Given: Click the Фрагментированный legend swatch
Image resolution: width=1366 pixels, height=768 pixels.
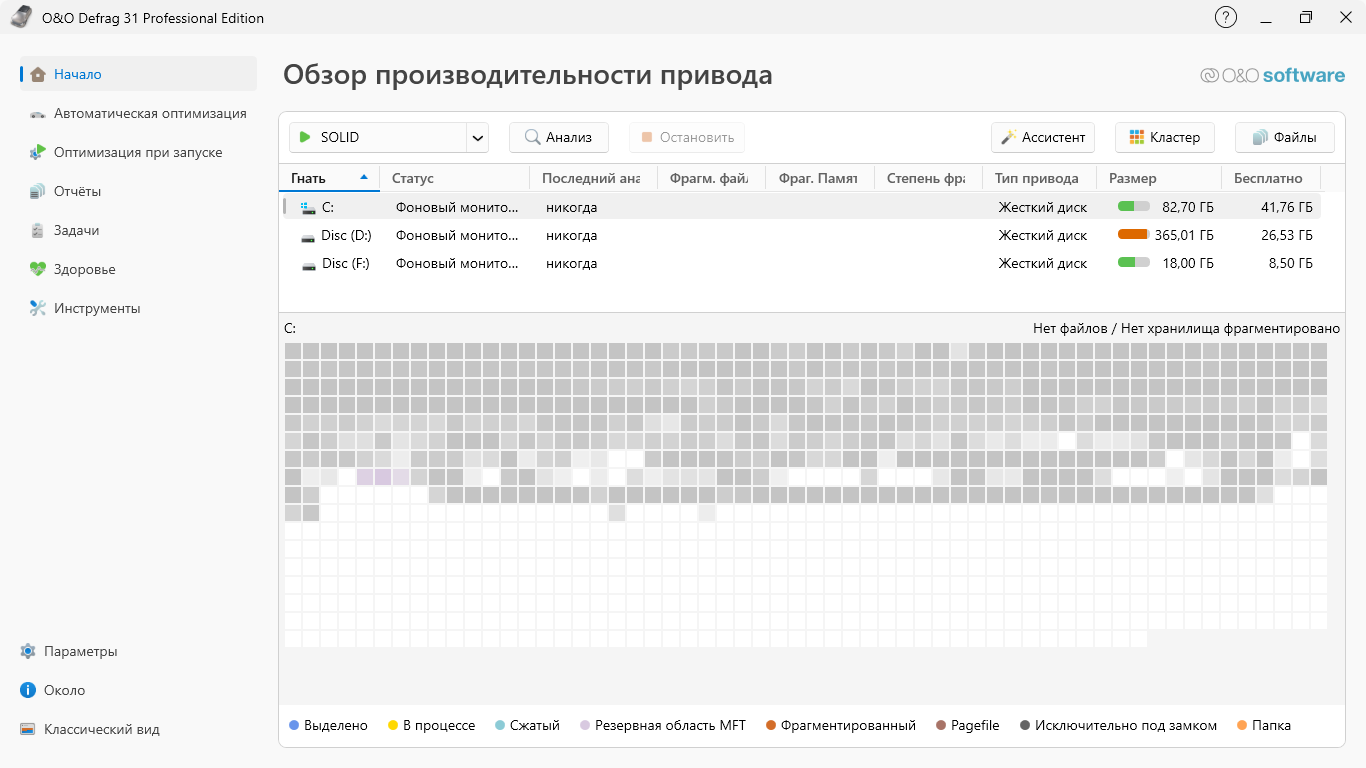Looking at the screenshot, I should (x=771, y=725).
